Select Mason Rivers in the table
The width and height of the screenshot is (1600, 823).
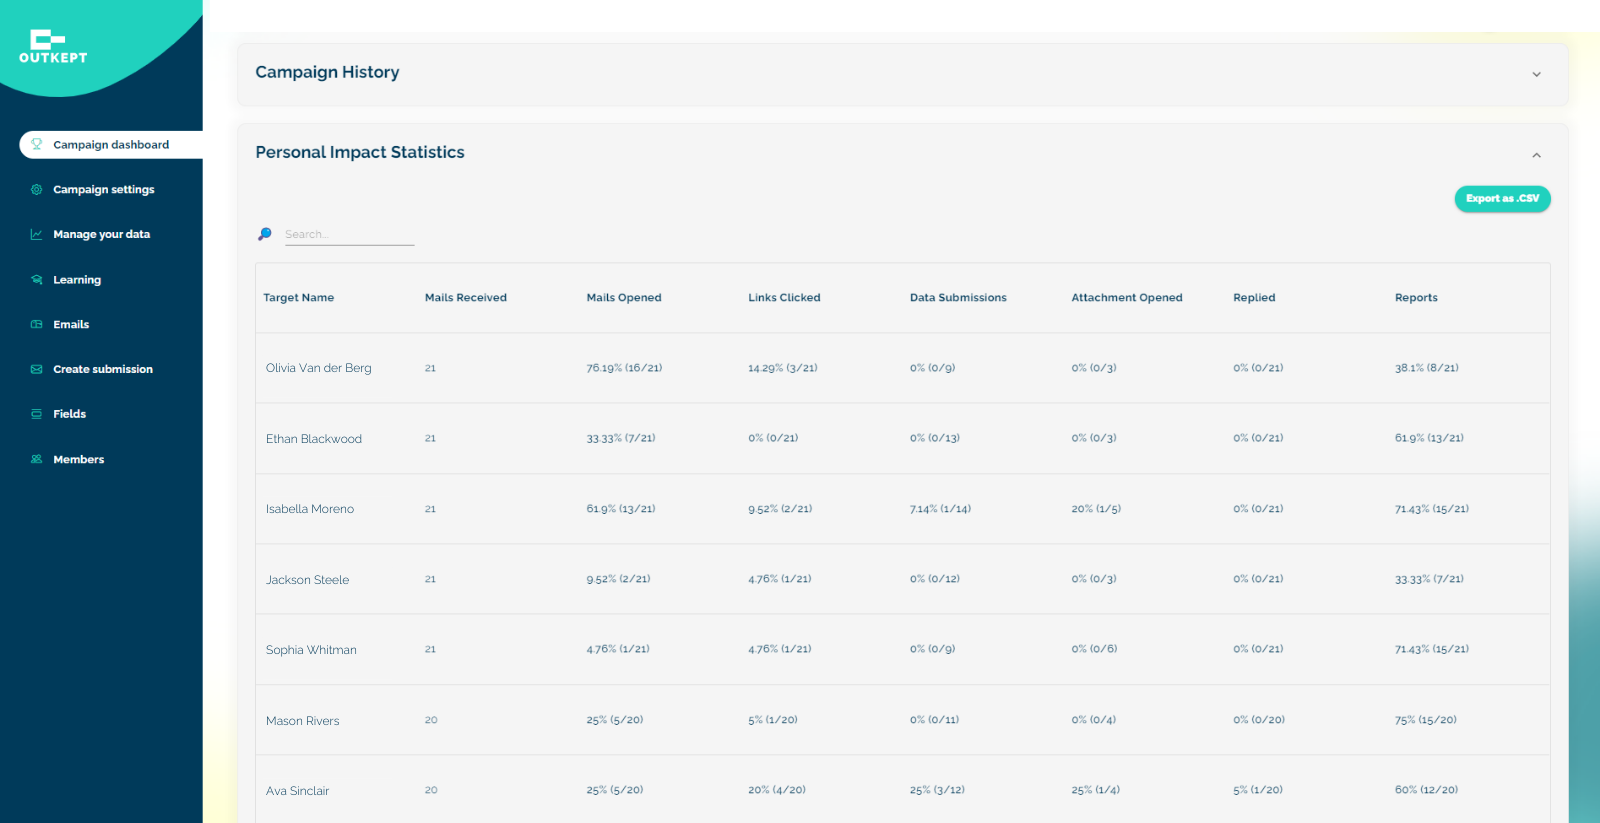(302, 721)
